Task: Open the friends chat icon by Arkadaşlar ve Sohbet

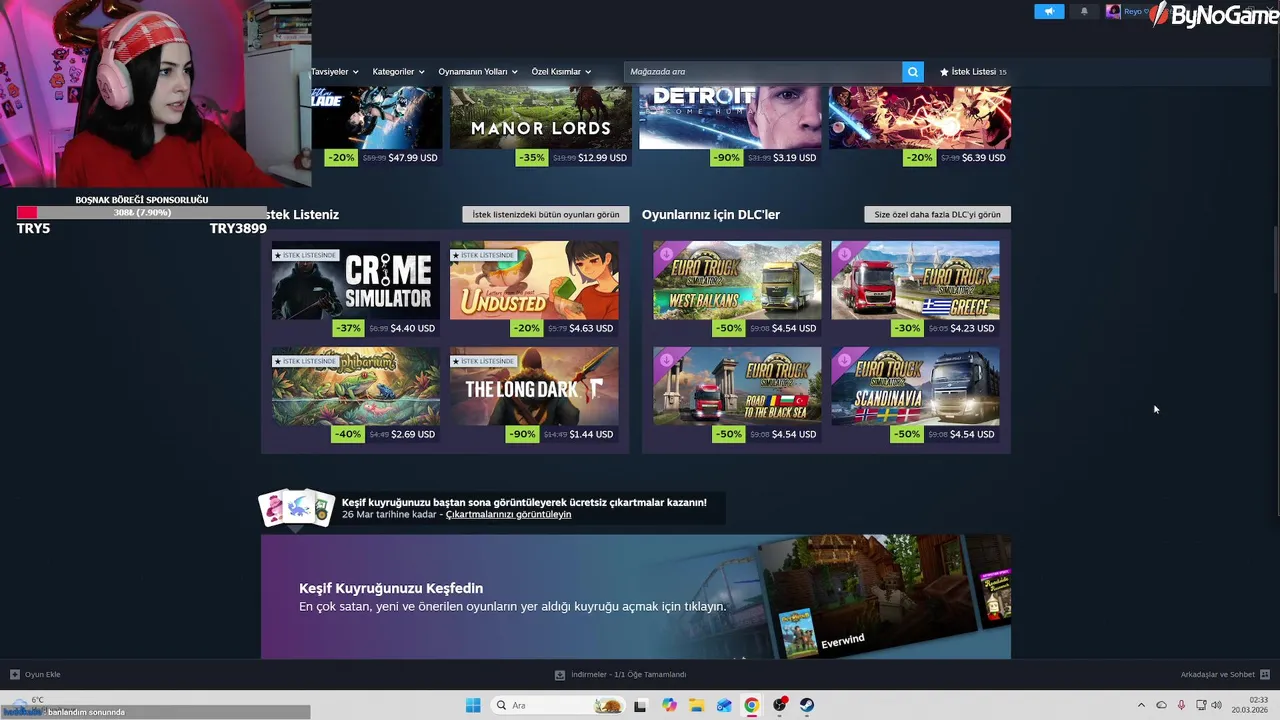Action: point(1265,674)
